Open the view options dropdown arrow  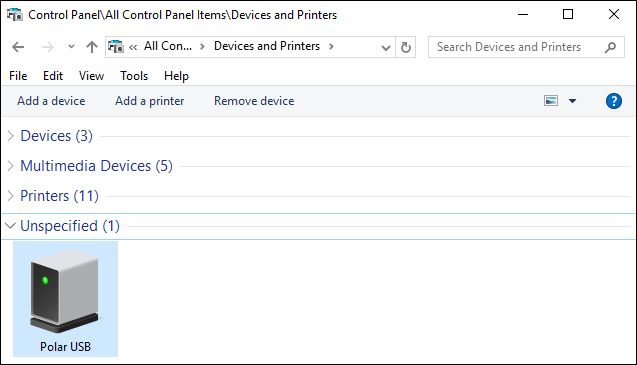tap(572, 101)
